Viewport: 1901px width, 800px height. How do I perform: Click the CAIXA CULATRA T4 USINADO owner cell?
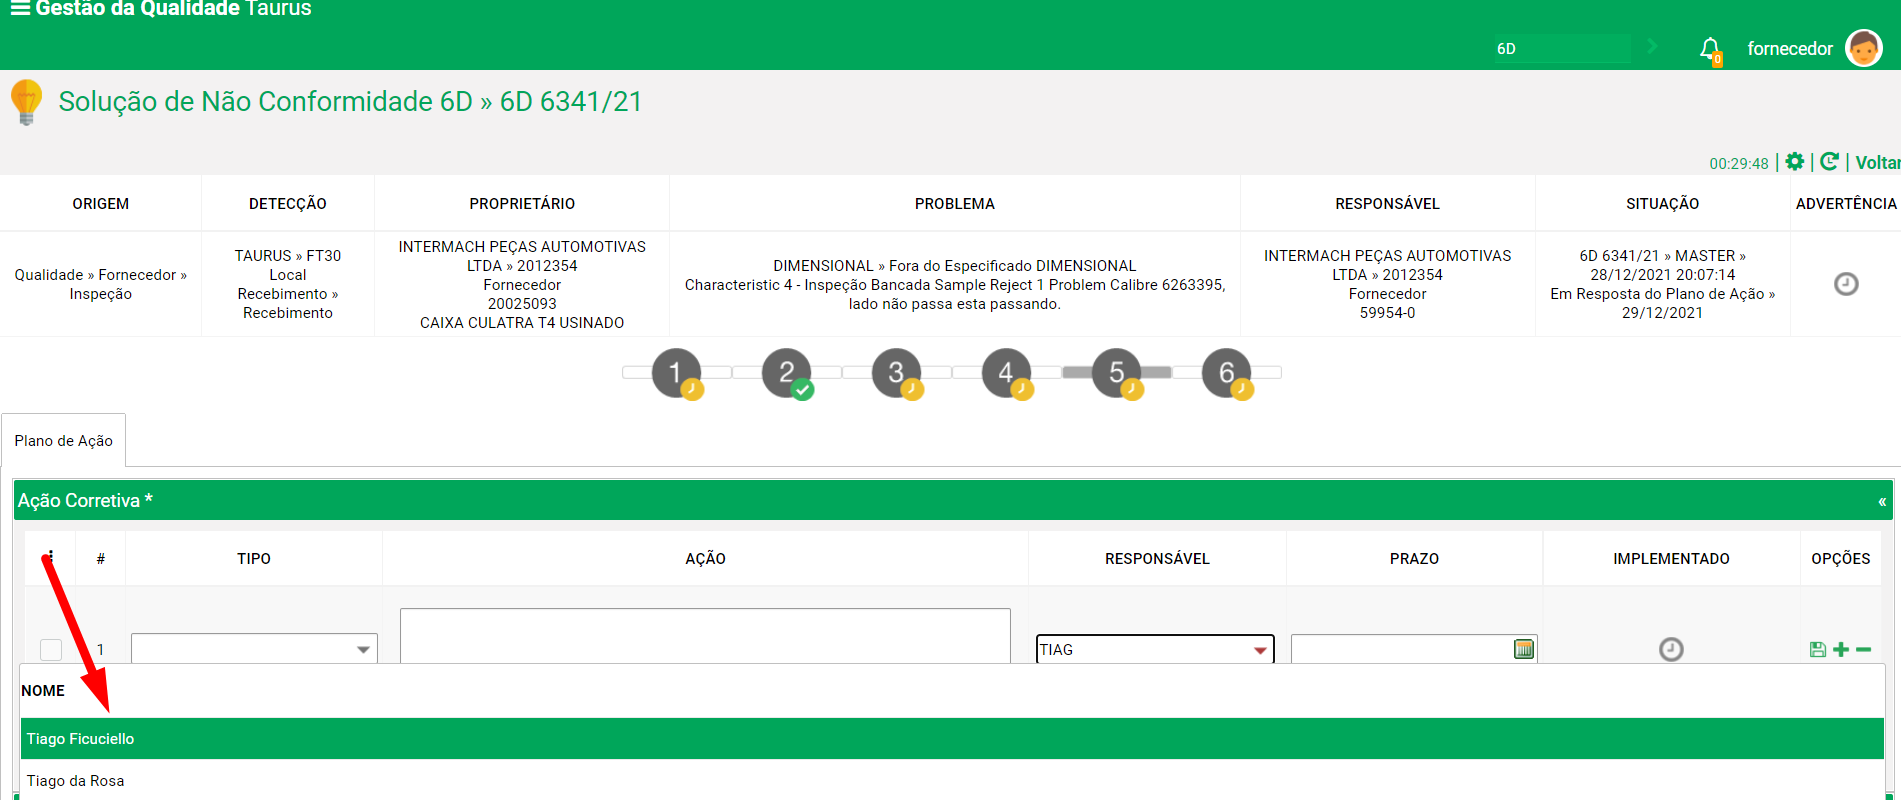click(x=522, y=284)
